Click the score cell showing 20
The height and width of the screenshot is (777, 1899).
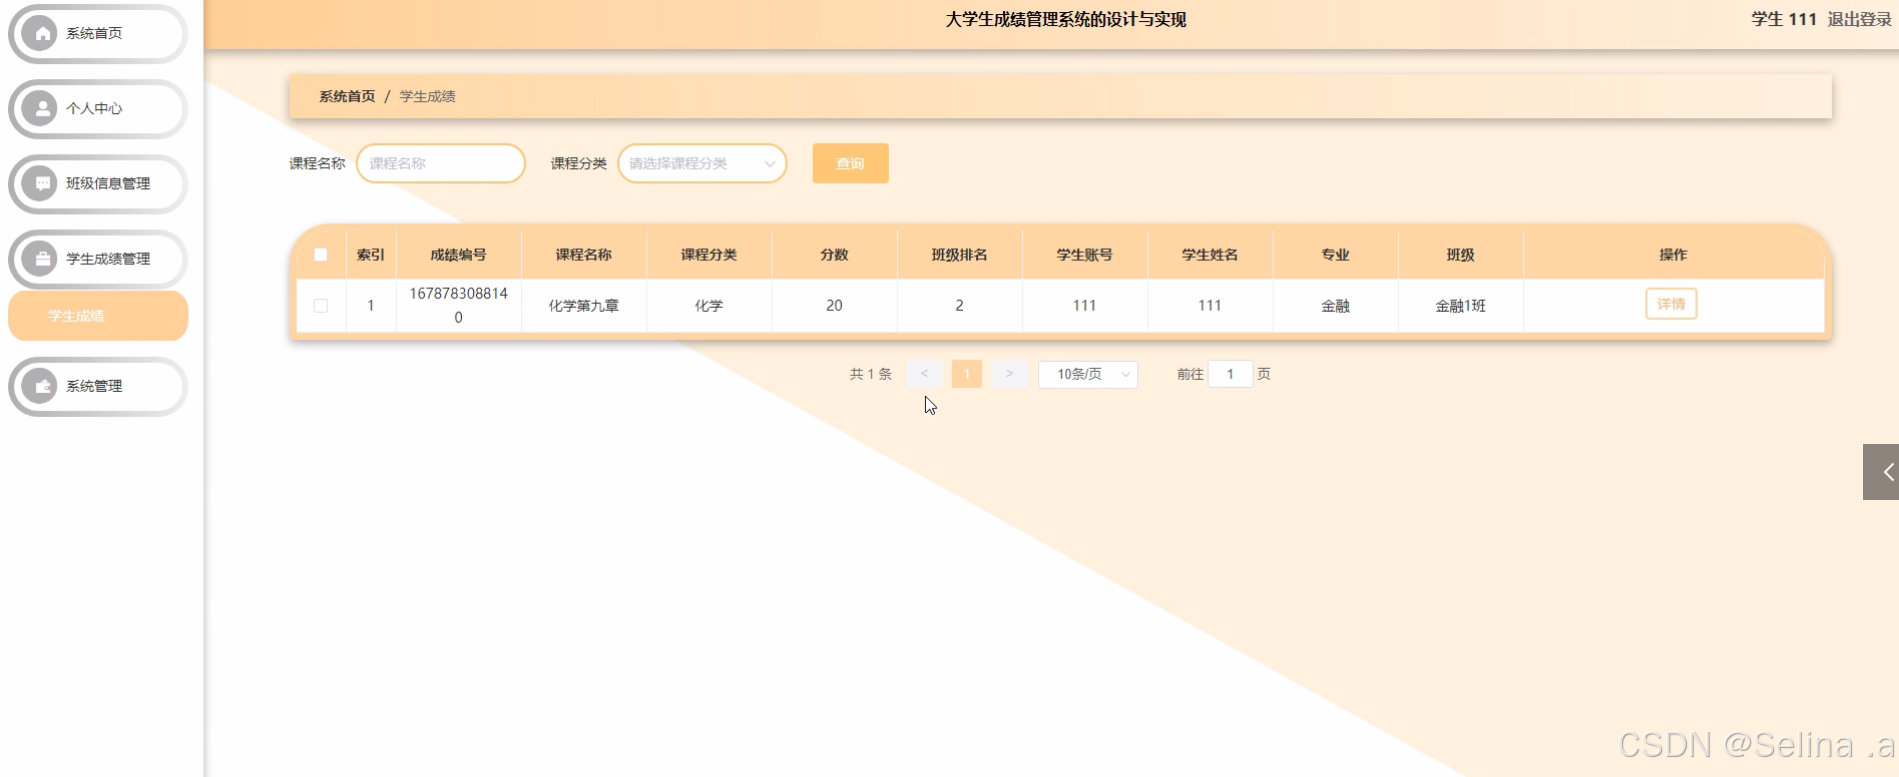pyautogui.click(x=834, y=306)
